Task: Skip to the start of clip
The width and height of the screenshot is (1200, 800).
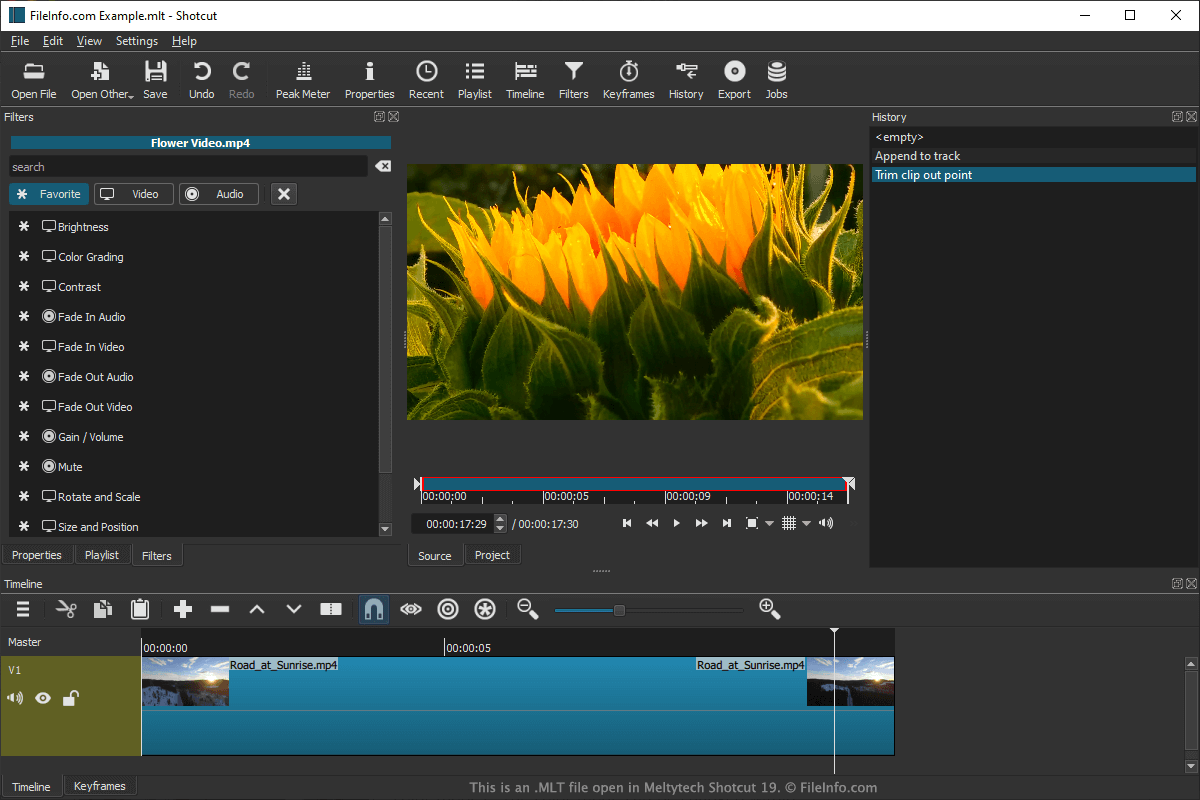Action: 627,523
